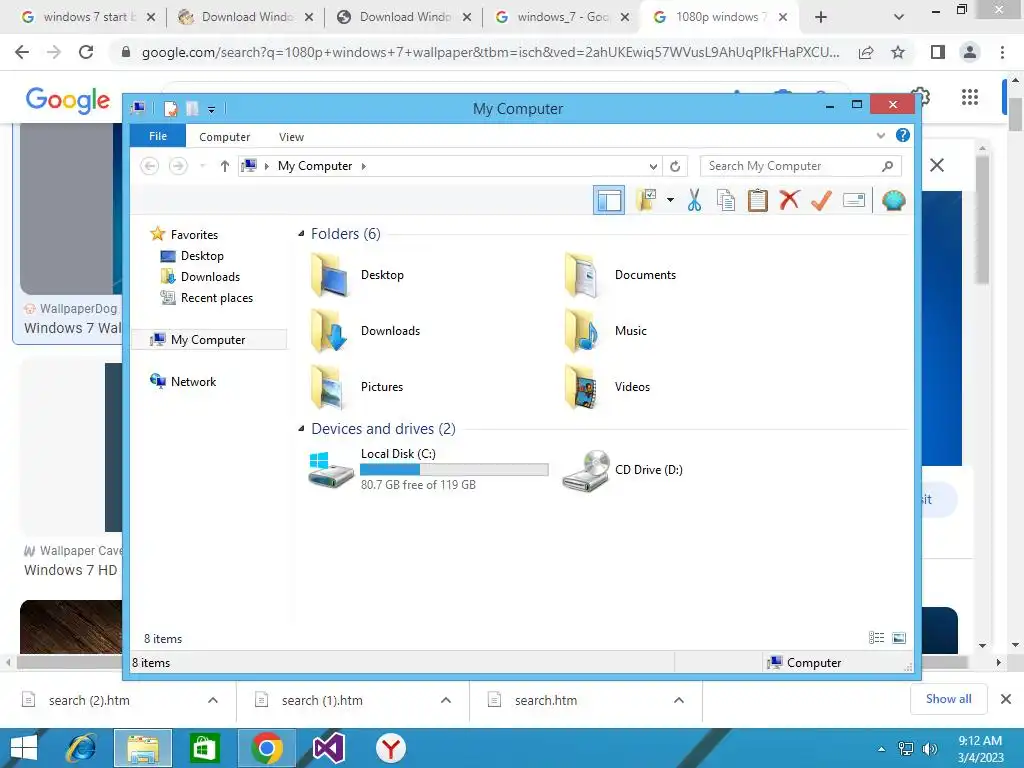Click the Rename toolbar icon
This screenshot has width=1024, height=768.
tap(854, 200)
